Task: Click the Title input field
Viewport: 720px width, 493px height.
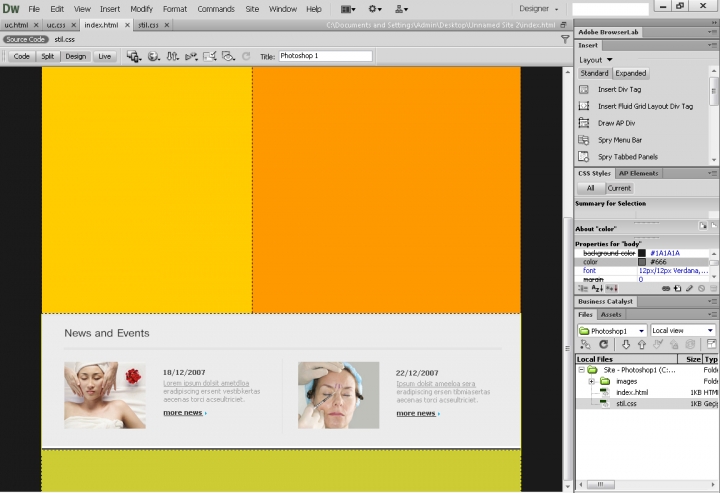Action: pos(325,56)
